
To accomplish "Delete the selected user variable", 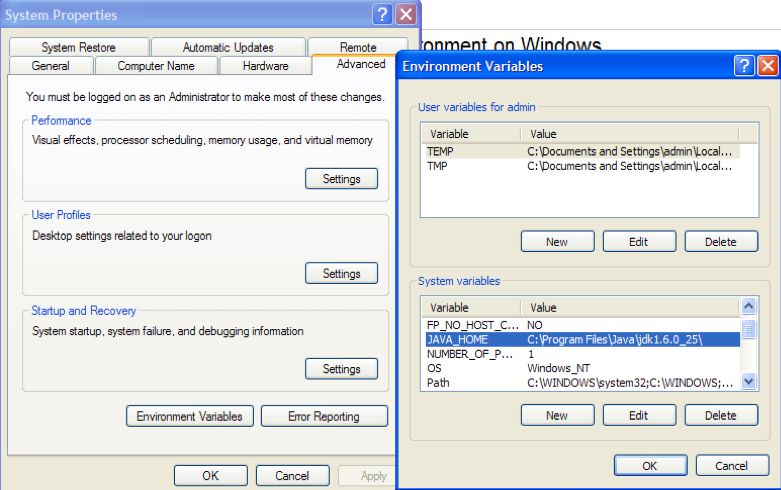I will pyautogui.click(x=721, y=242).
